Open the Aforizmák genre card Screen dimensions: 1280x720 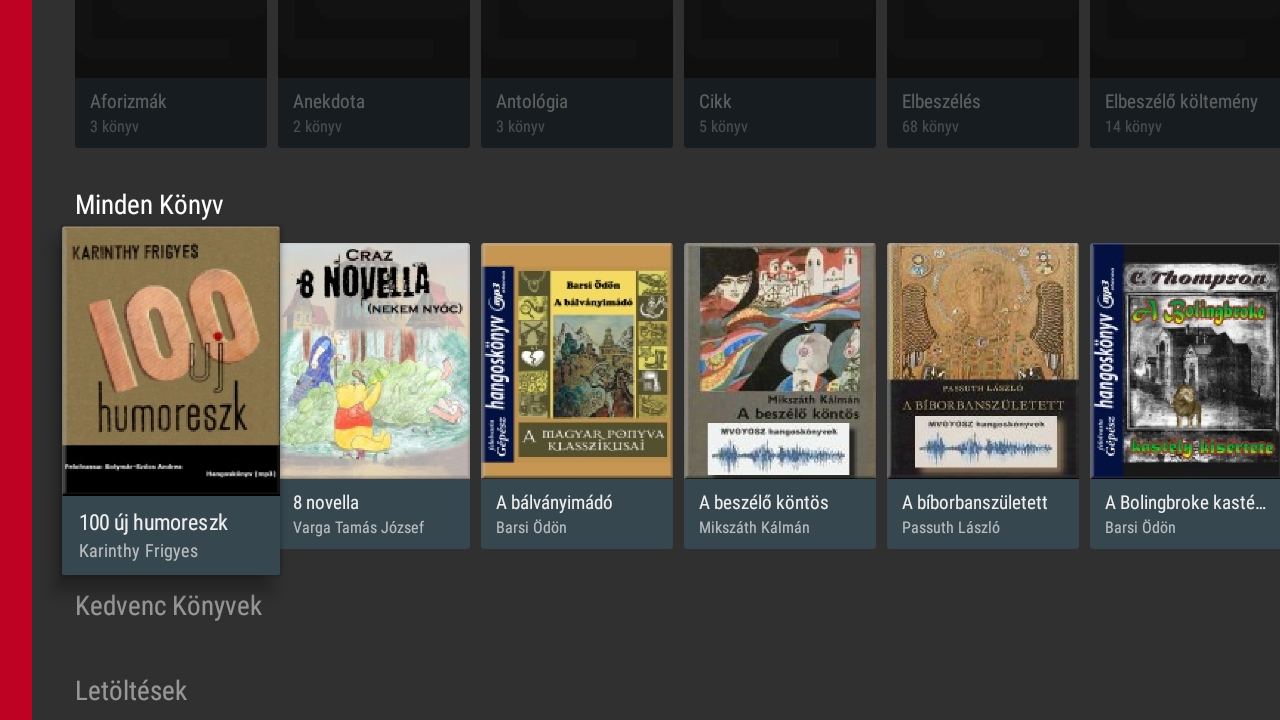coord(171,74)
